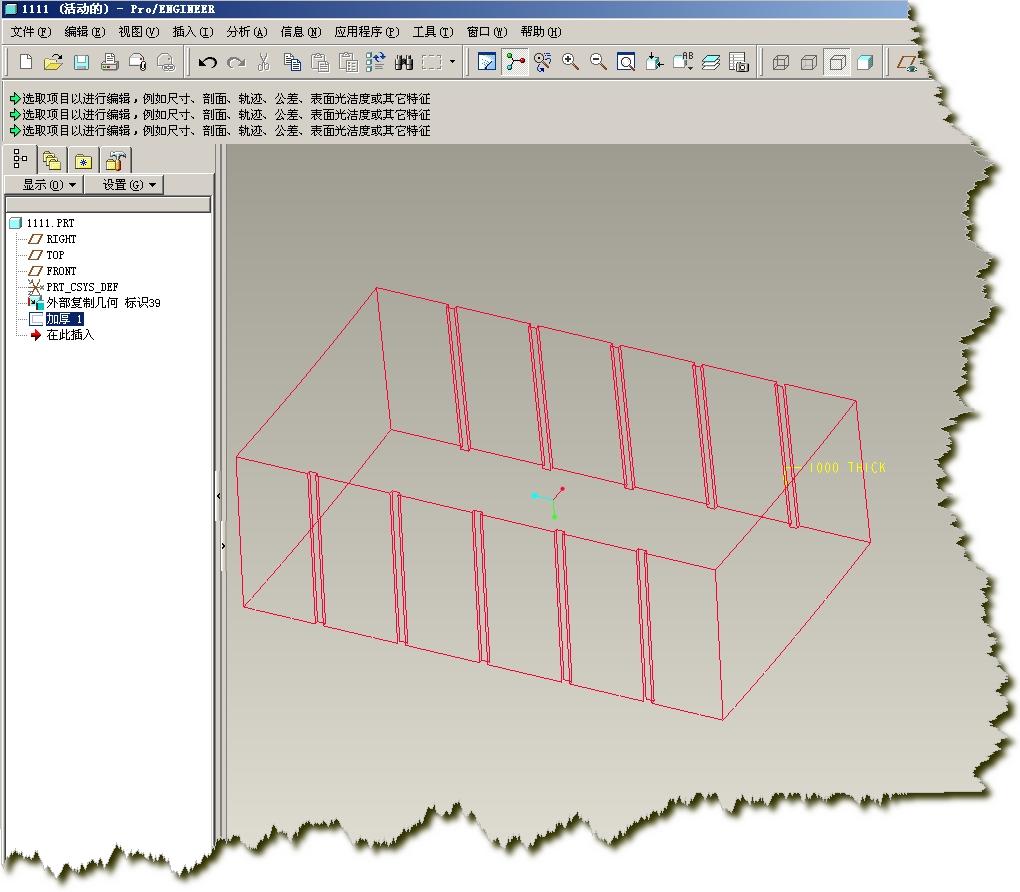Collapse navigator with upper sash arrow

[219, 496]
